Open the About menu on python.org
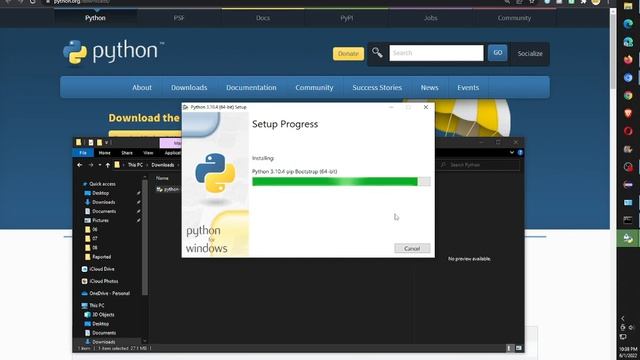Viewport: 640px width, 360px height. [x=142, y=87]
